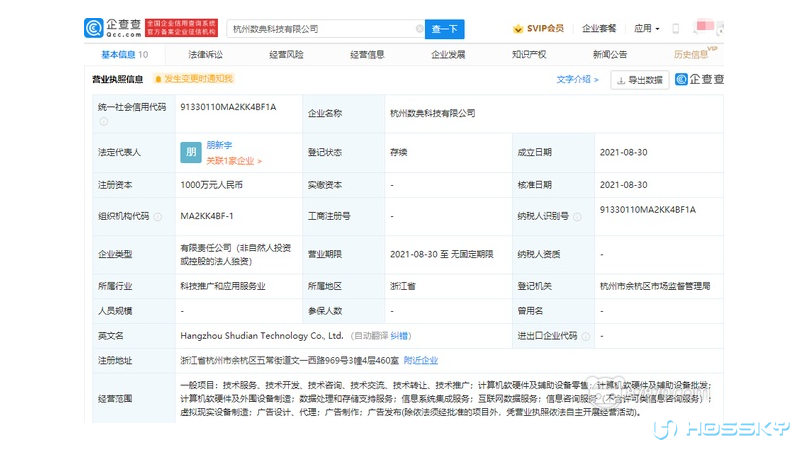The image size is (800, 450).
Task: Select 成立日期 value 2021-08-30
Action: pos(623,153)
